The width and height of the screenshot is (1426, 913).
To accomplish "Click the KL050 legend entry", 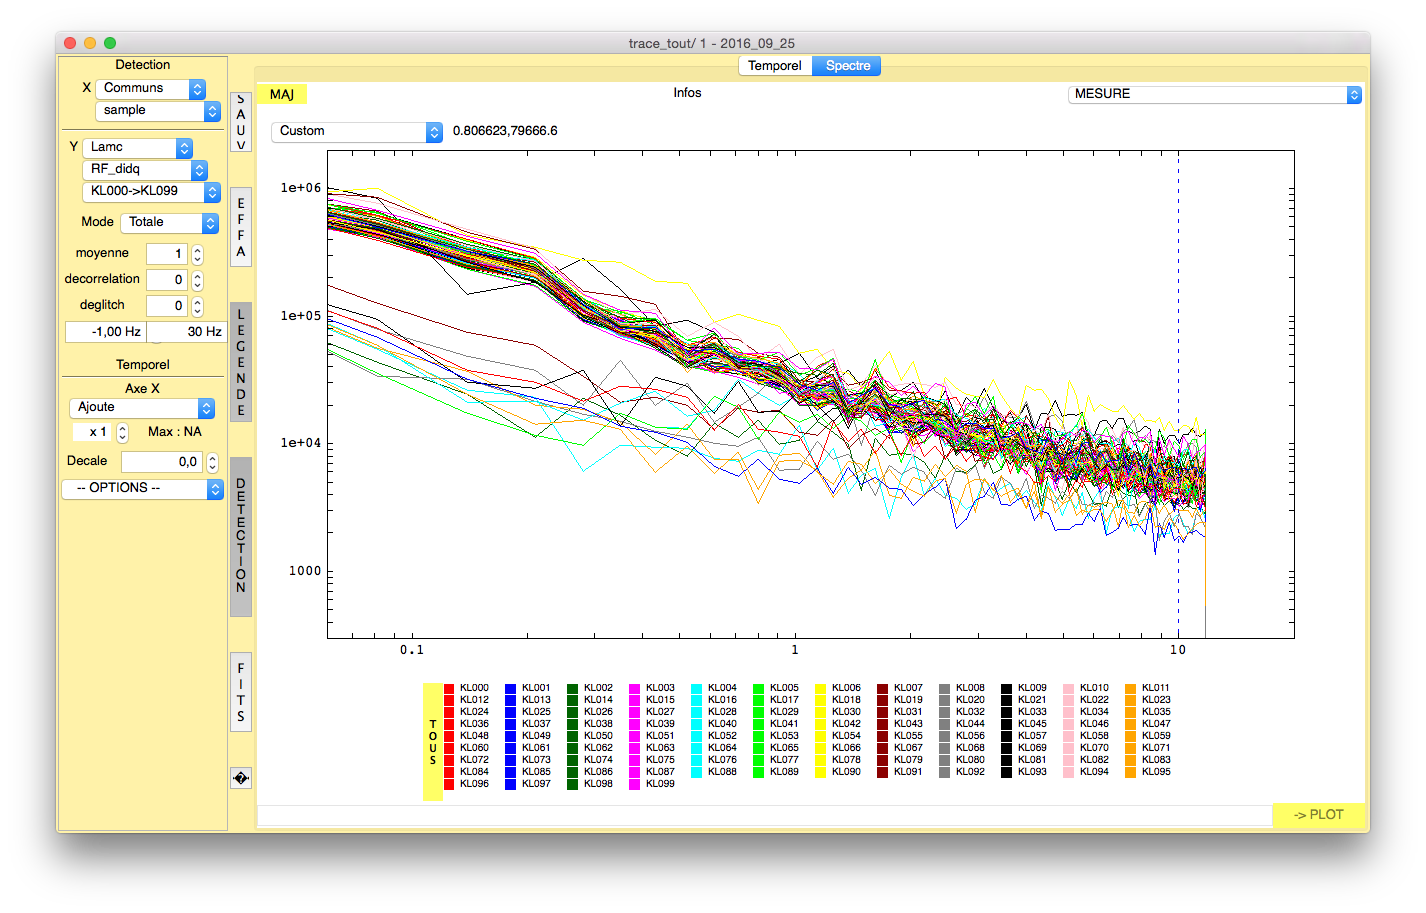I will pyautogui.click(x=598, y=736).
